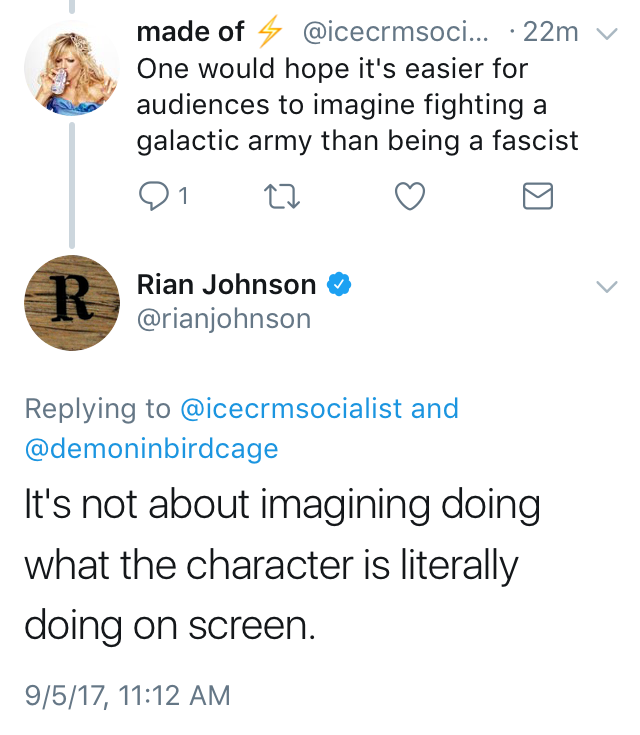Image resolution: width=640 pixels, height=735 pixels.
Task: Open the truncated @icecrmsoci... handle
Action: coord(395,33)
